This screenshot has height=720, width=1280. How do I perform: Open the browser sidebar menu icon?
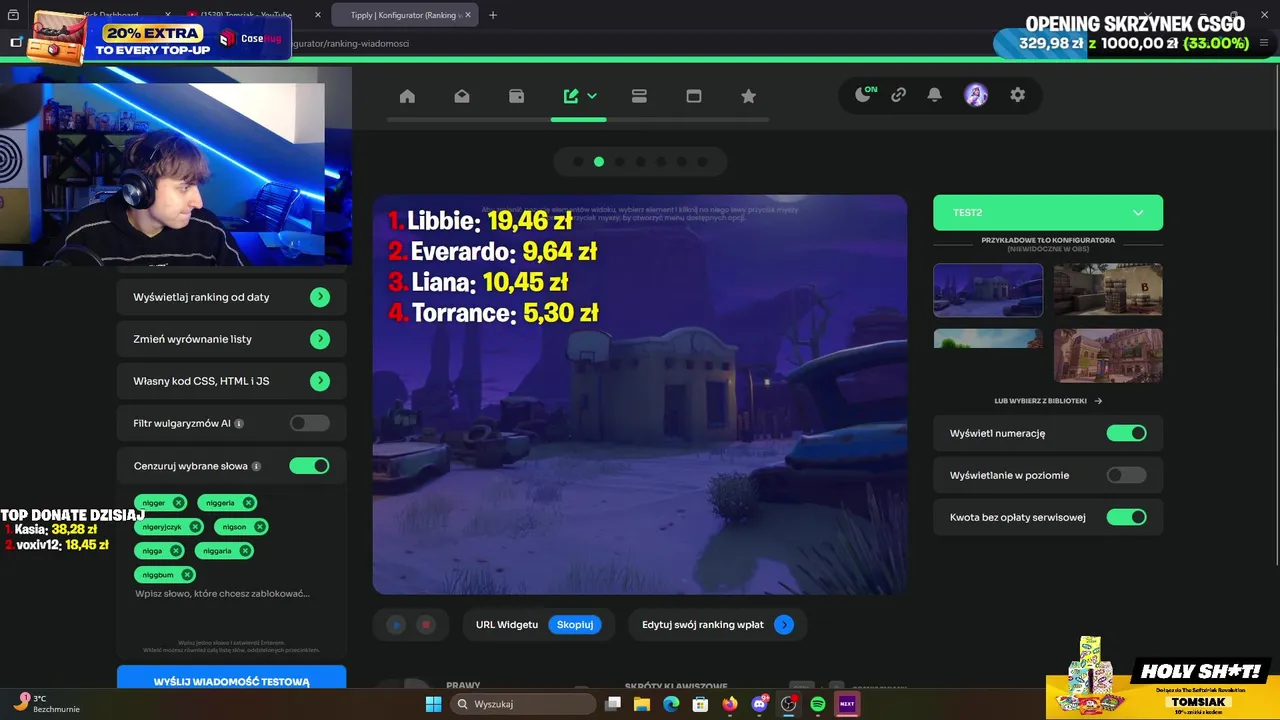[16, 42]
